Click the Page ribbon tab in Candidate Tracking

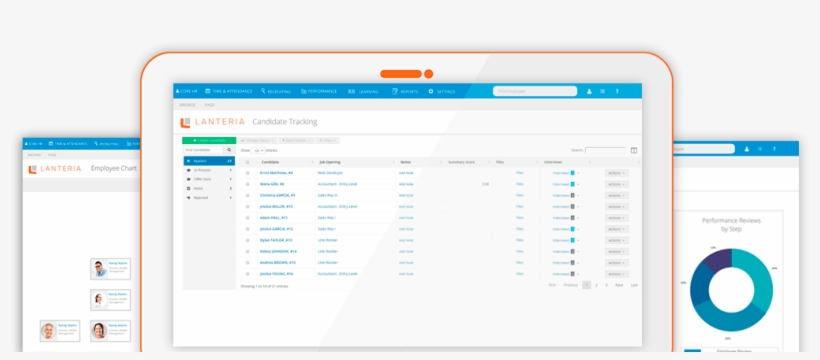[x=209, y=105]
